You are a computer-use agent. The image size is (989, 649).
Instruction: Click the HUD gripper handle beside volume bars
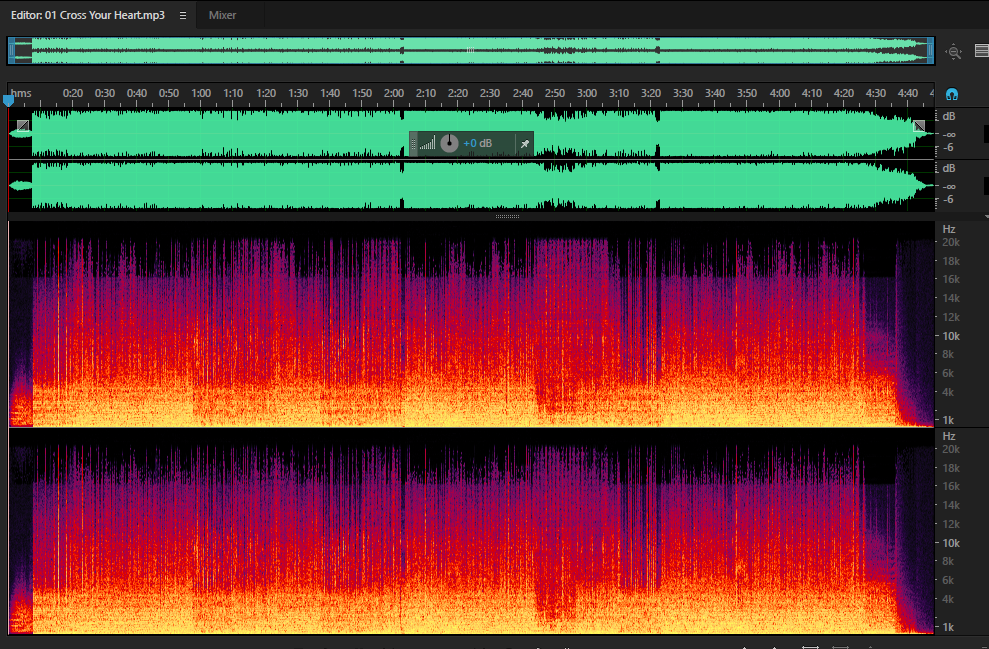[x=414, y=144]
